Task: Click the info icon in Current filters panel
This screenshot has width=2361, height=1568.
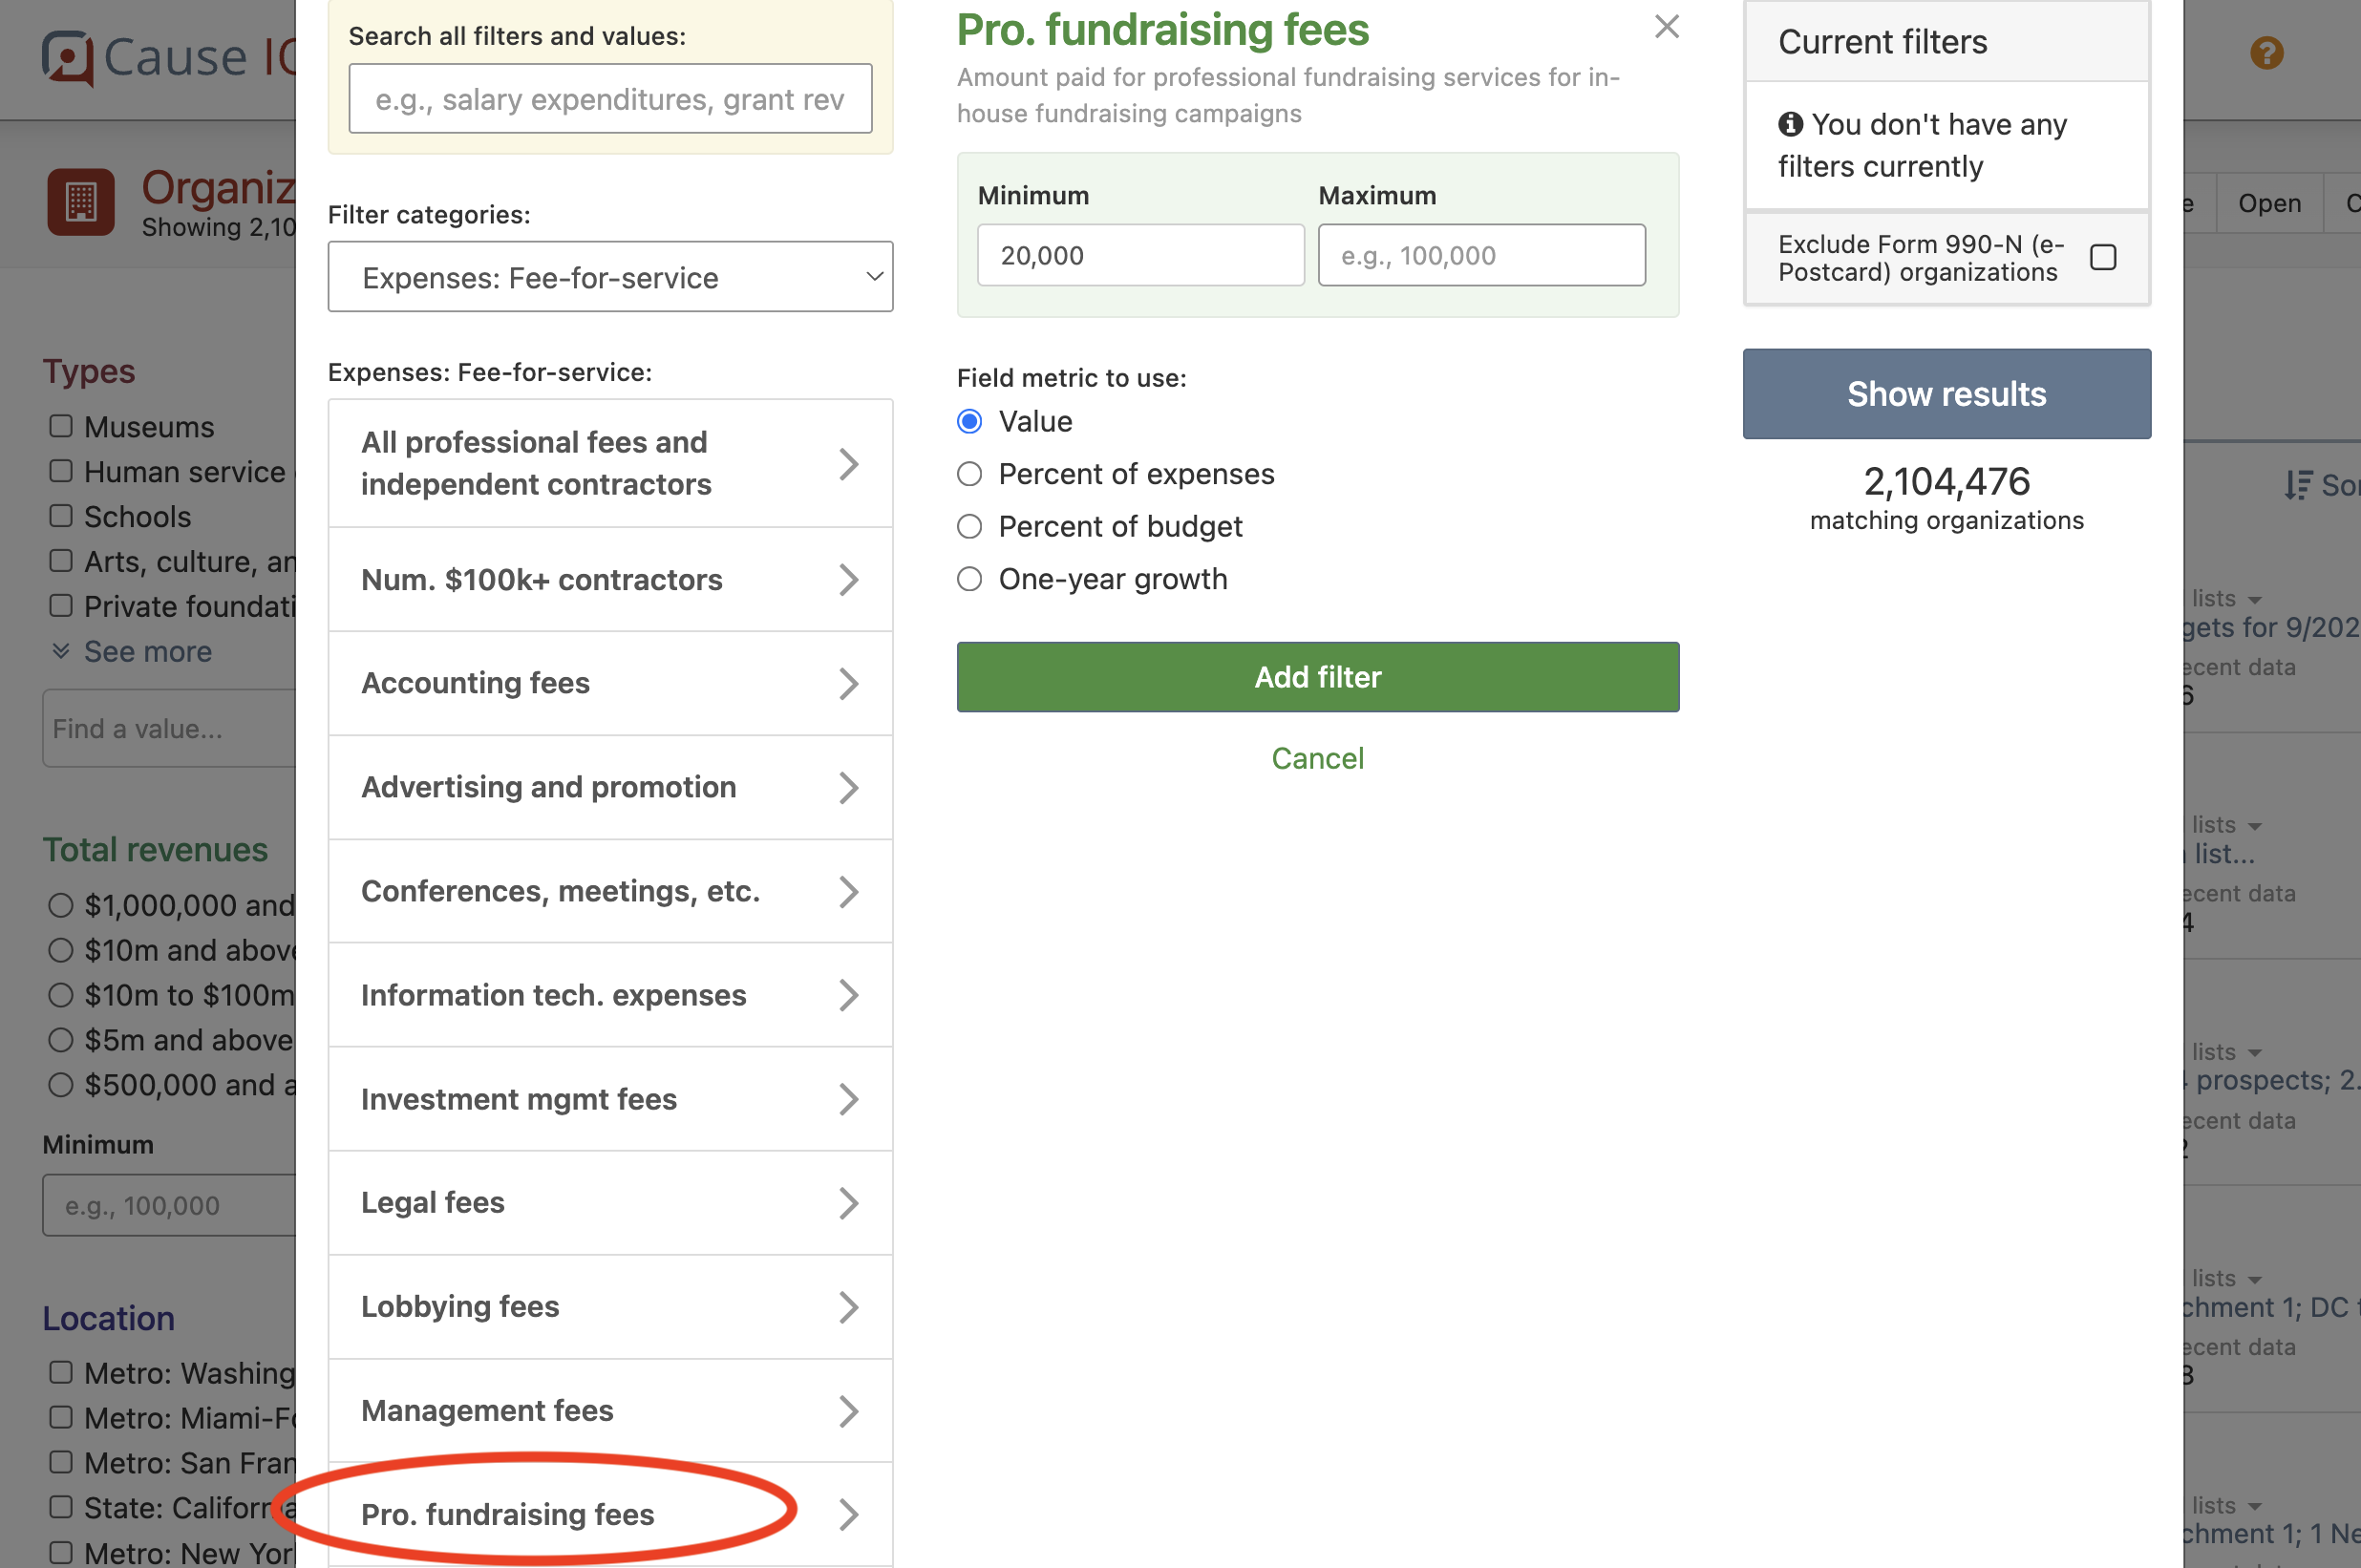Action: point(1790,124)
